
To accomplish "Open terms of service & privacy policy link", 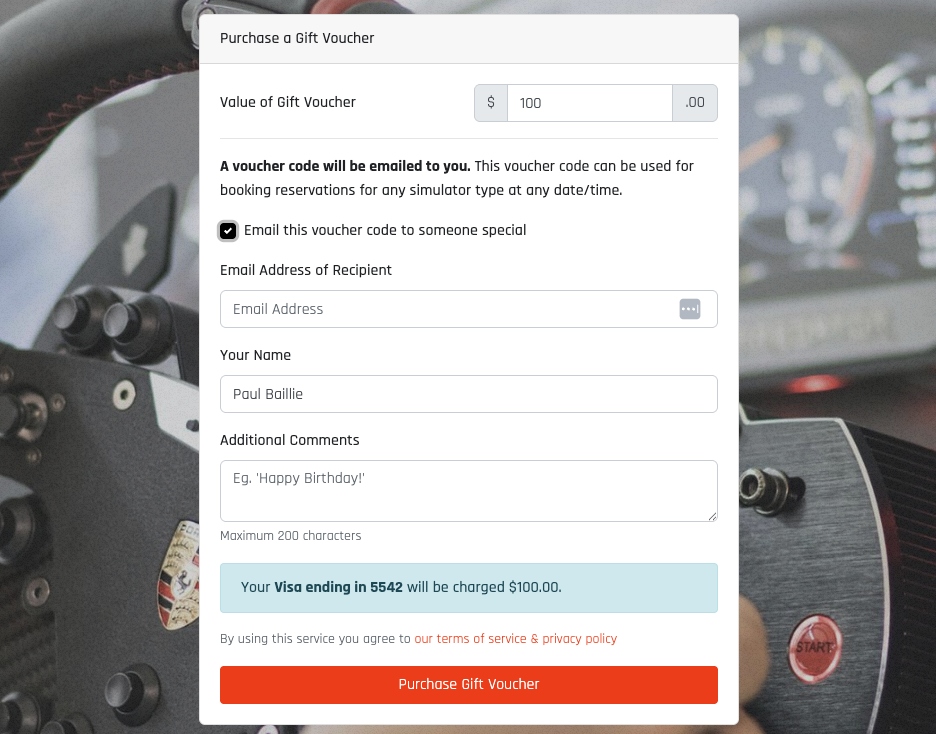I will (516, 639).
